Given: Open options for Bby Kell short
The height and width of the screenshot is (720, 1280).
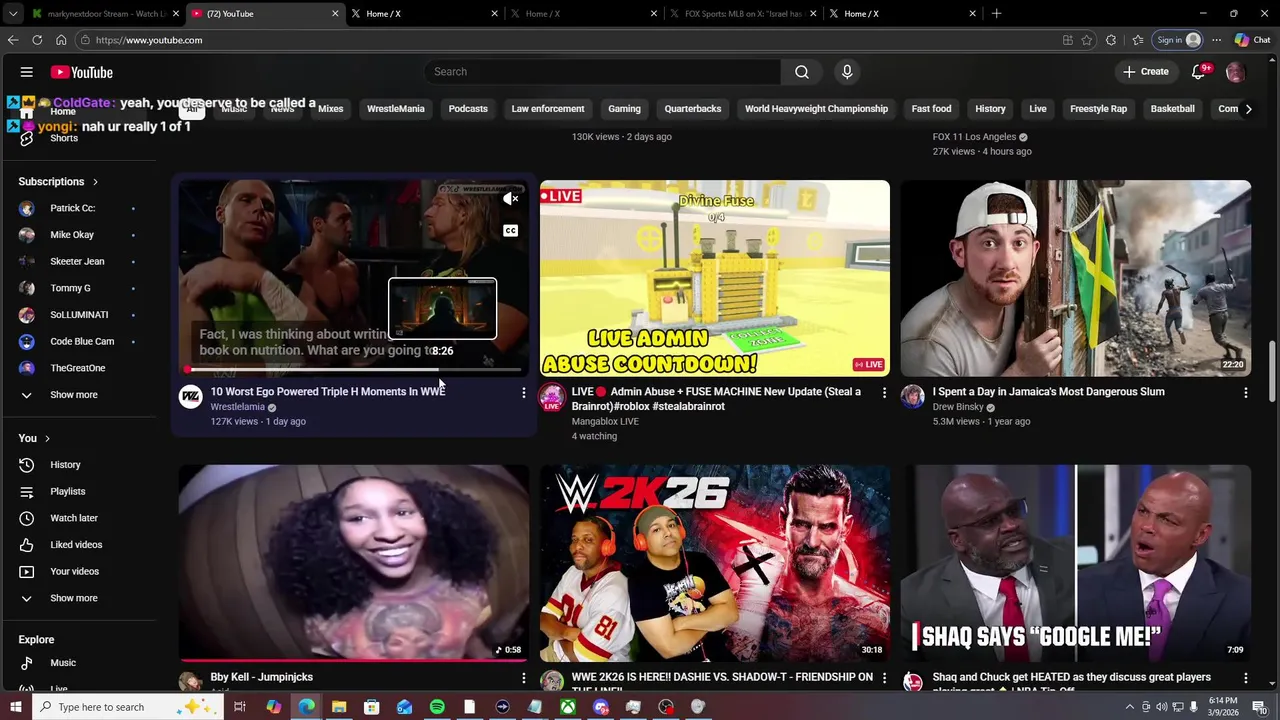Looking at the screenshot, I should coord(523,678).
